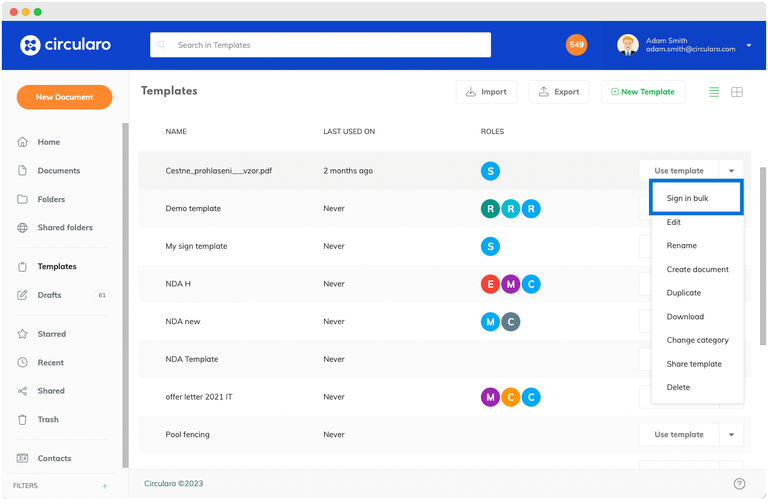Click the New Document button

click(x=64, y=97)
